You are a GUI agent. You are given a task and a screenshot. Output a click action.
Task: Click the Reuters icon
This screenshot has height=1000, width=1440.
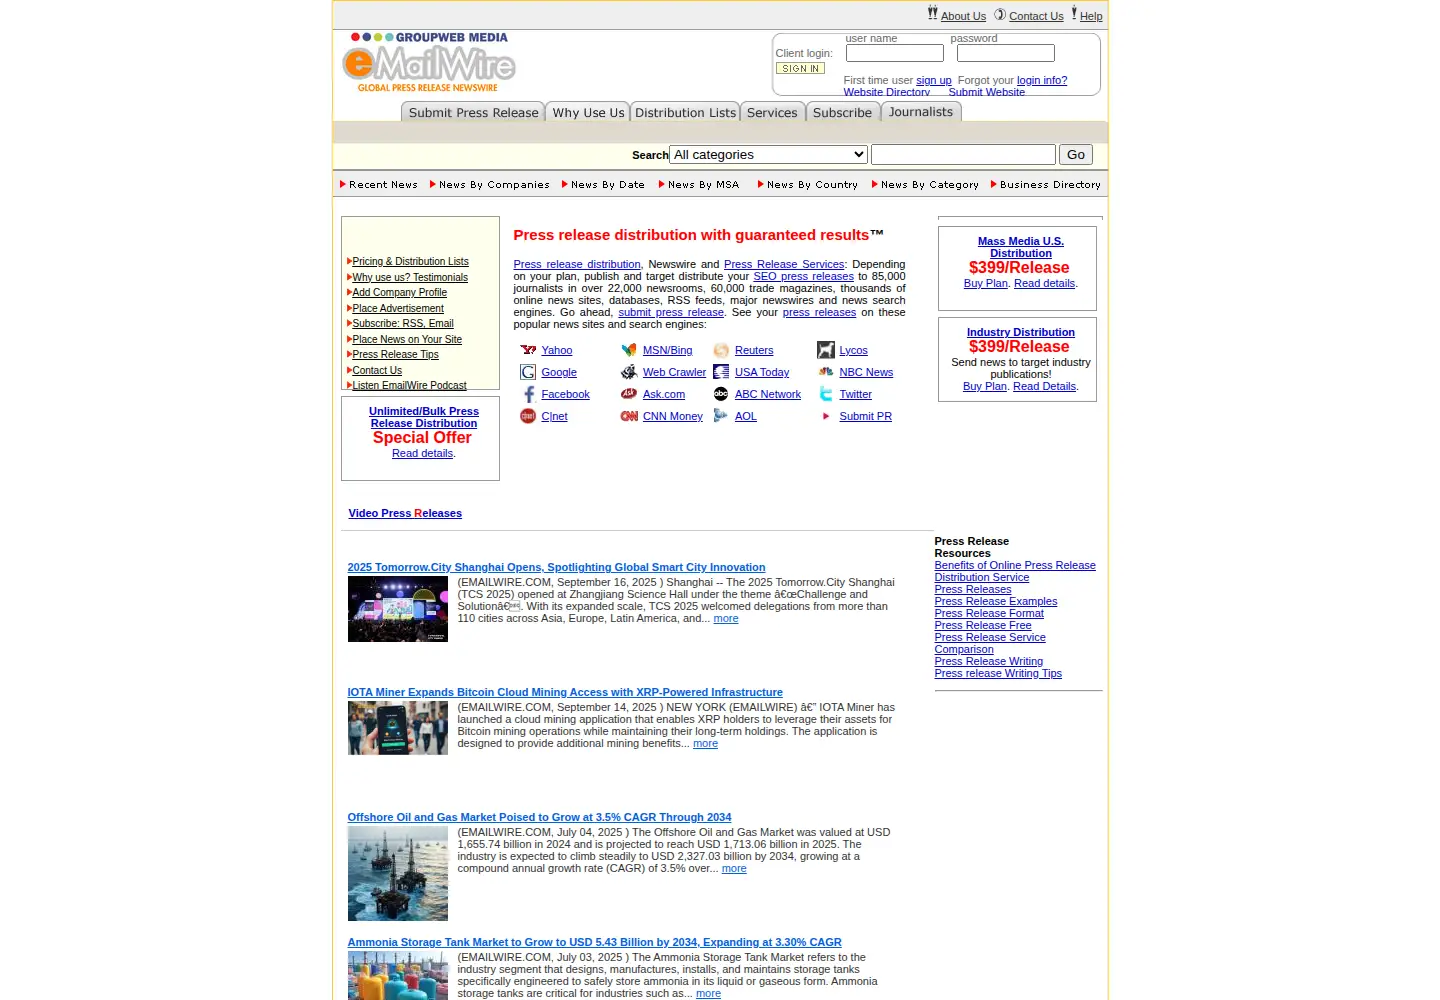pos(721,350)
